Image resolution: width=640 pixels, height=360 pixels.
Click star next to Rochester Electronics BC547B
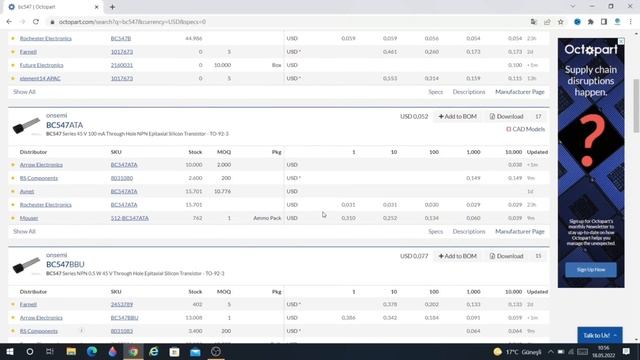pos(13,38)
